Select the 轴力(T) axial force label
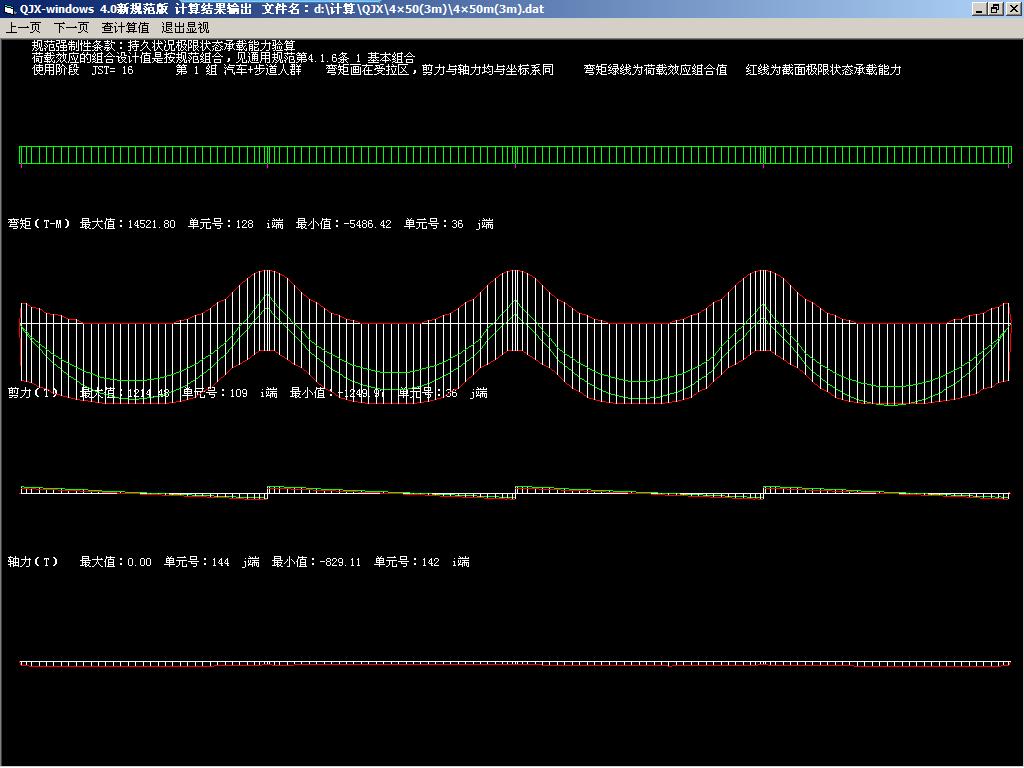This screenshot has height=768, width=1024. [33, 562]
